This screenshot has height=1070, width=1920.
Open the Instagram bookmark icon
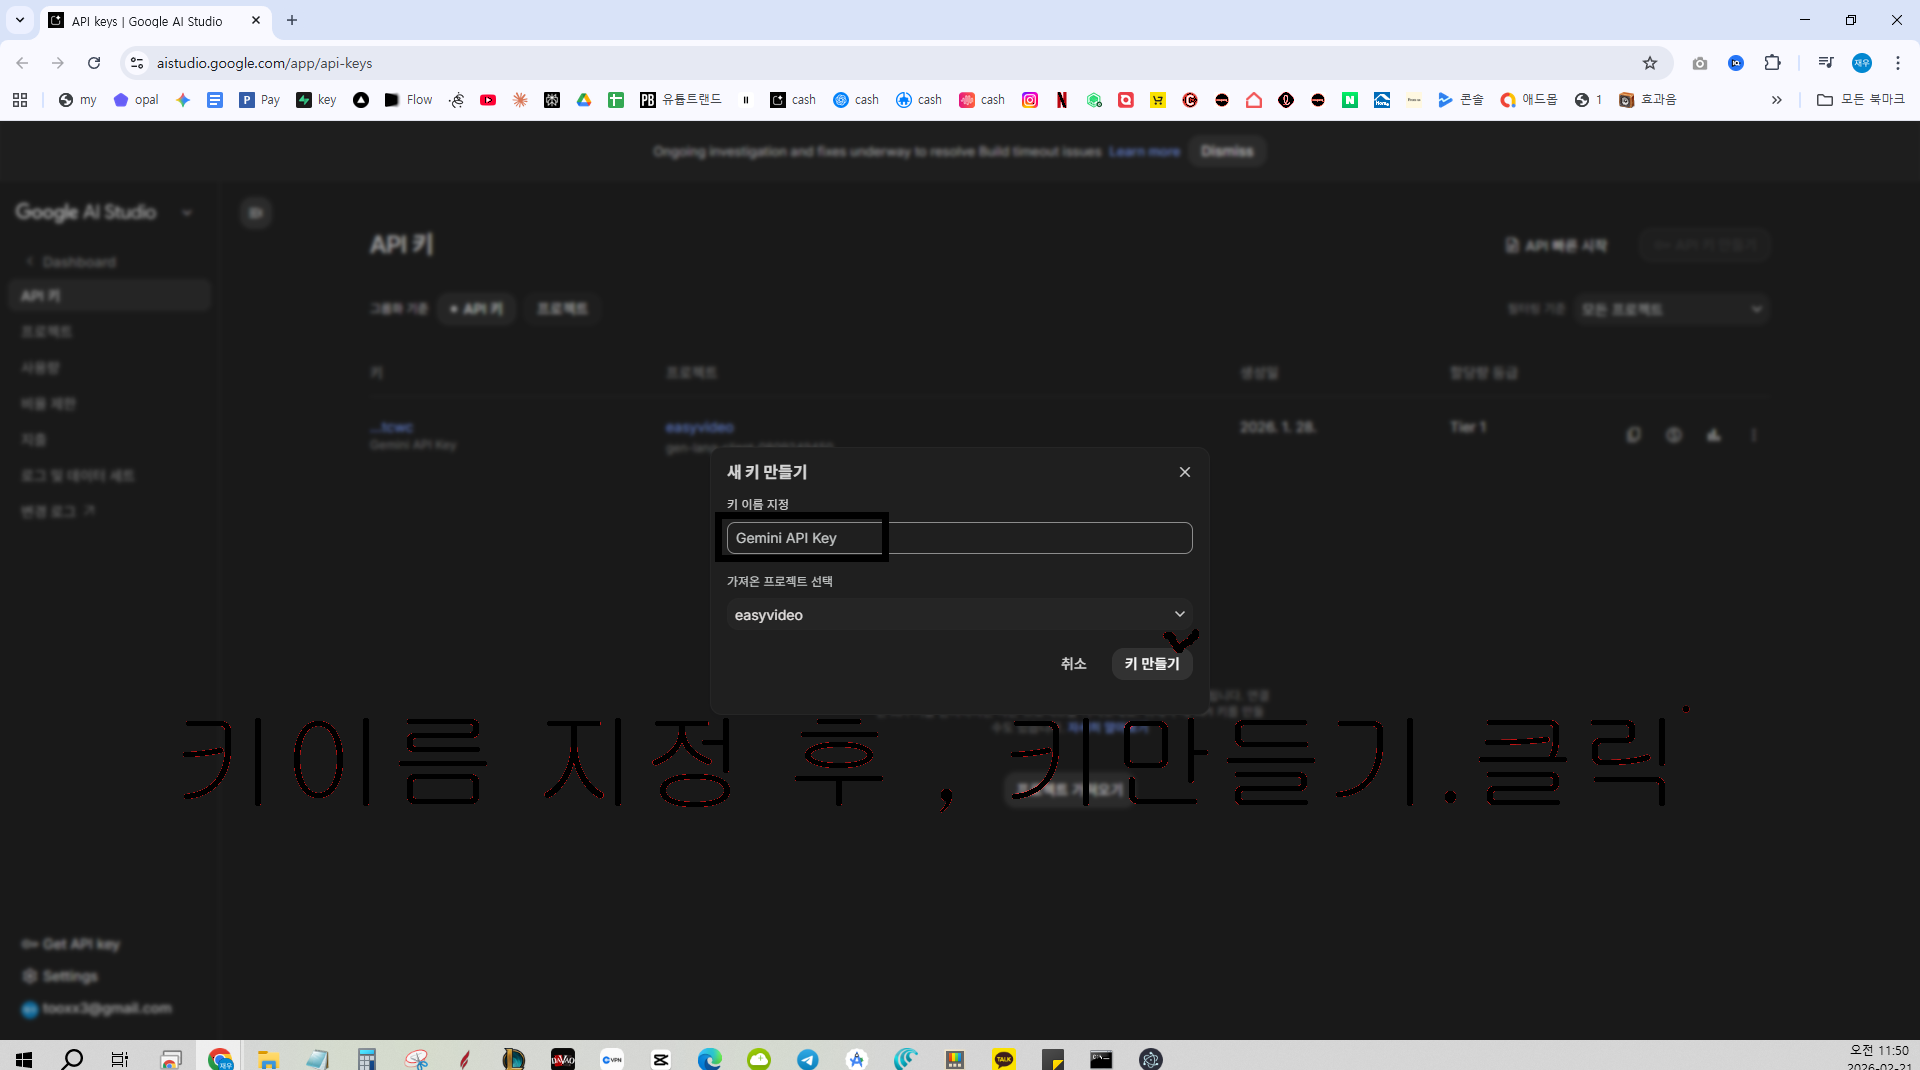pyautogui.click(x=1030, y=100)
